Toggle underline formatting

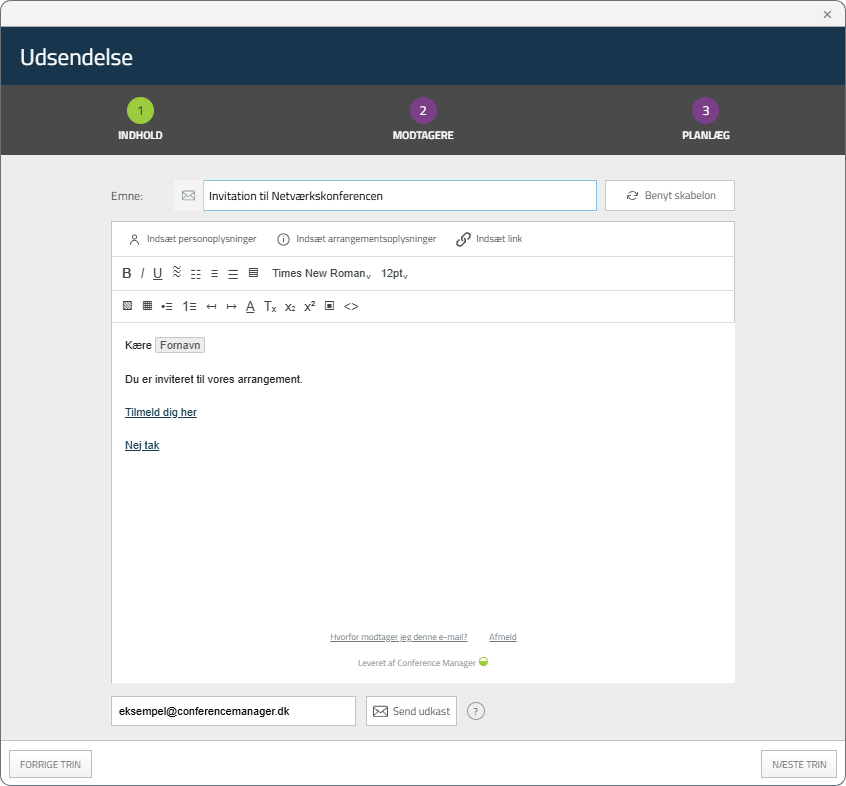coord(158,274)
